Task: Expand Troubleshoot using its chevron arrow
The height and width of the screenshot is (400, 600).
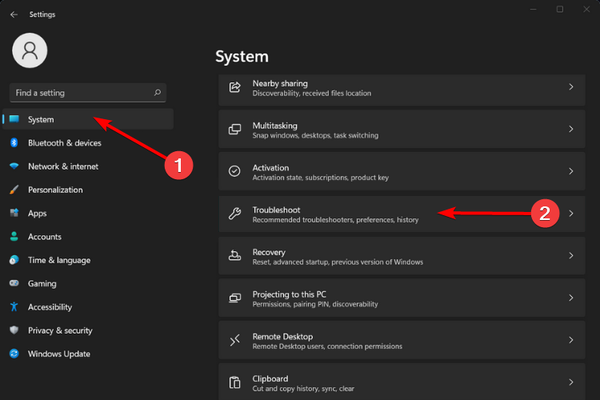Action: pyautogui.click(x=571, y=213)
